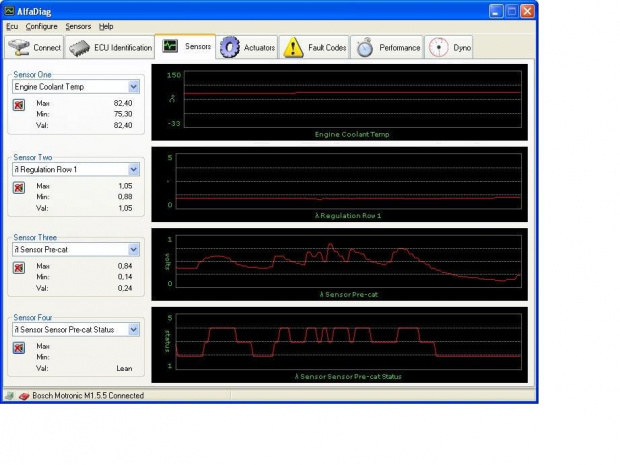Viewport: 620px width, 465px height.
Task: Click the Bosch Motronic M1.5.5 Connected status
Action: pos(88,396)
